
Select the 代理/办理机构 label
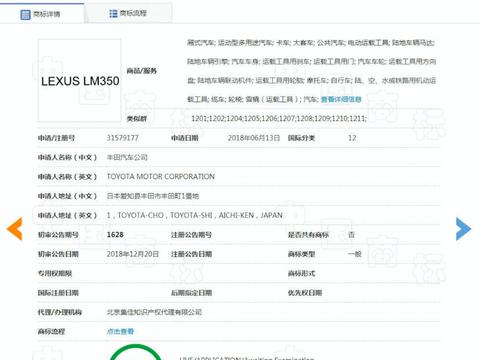[60, 312]
